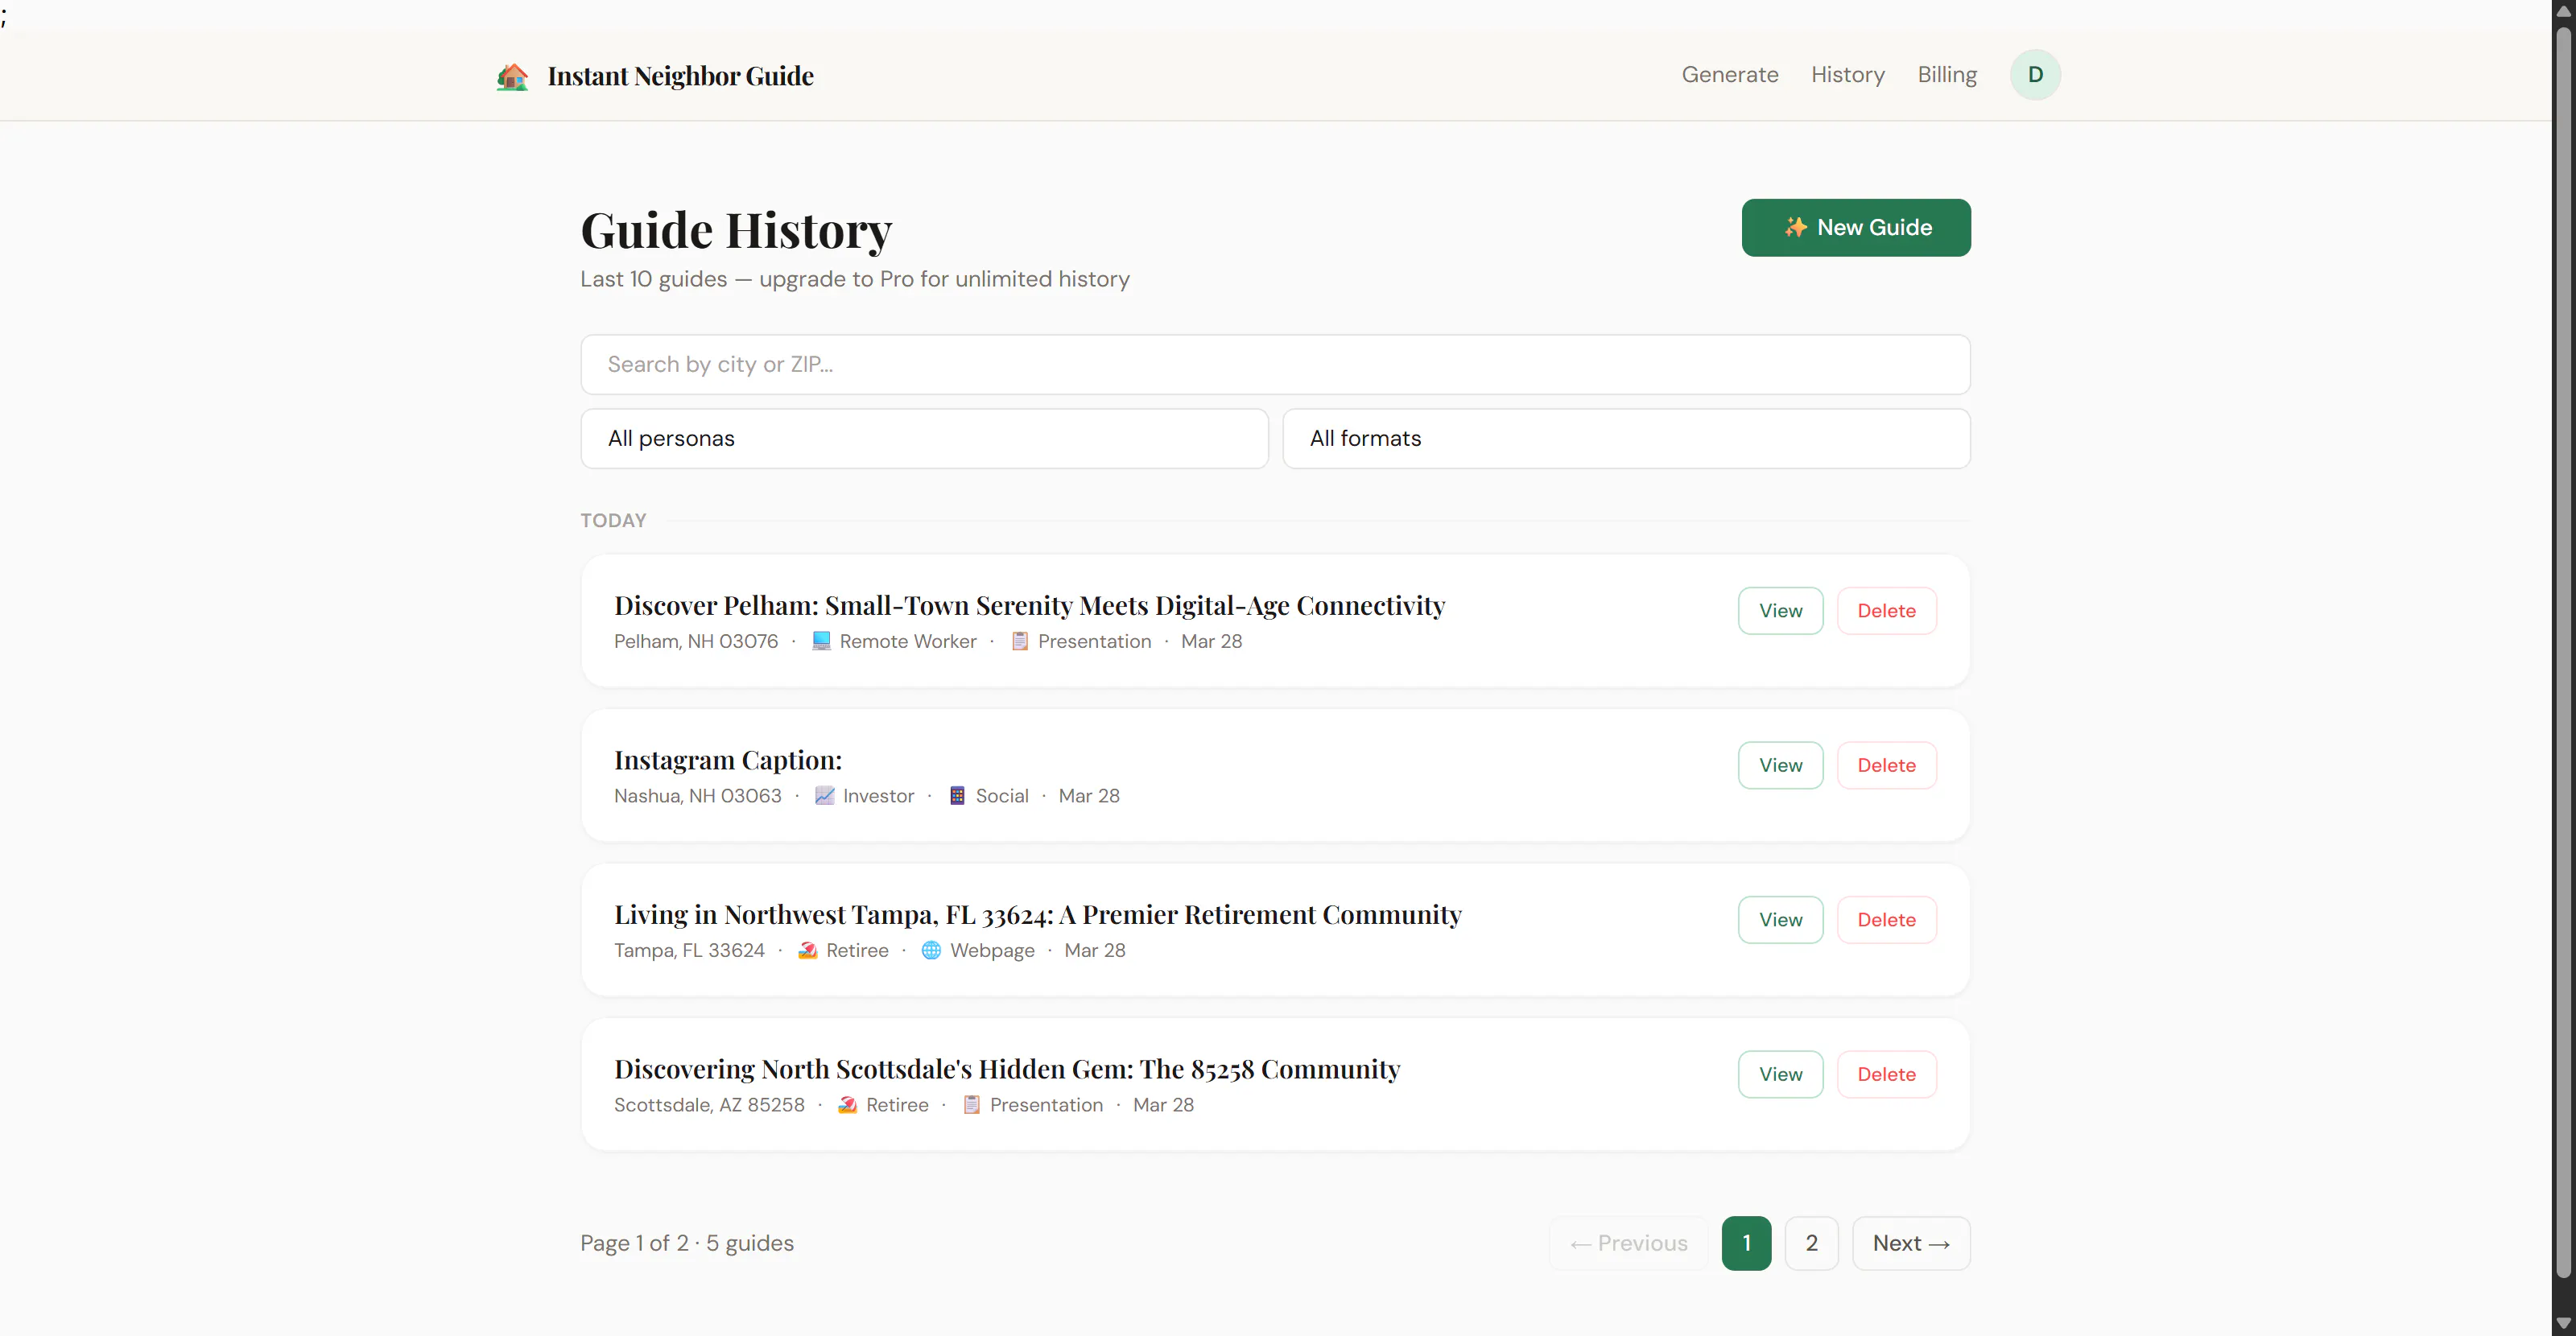The height and width of the screenshot is (1336, 2576).
Task: Click the scrollbar up arrow
Action: pos(2563,11)
